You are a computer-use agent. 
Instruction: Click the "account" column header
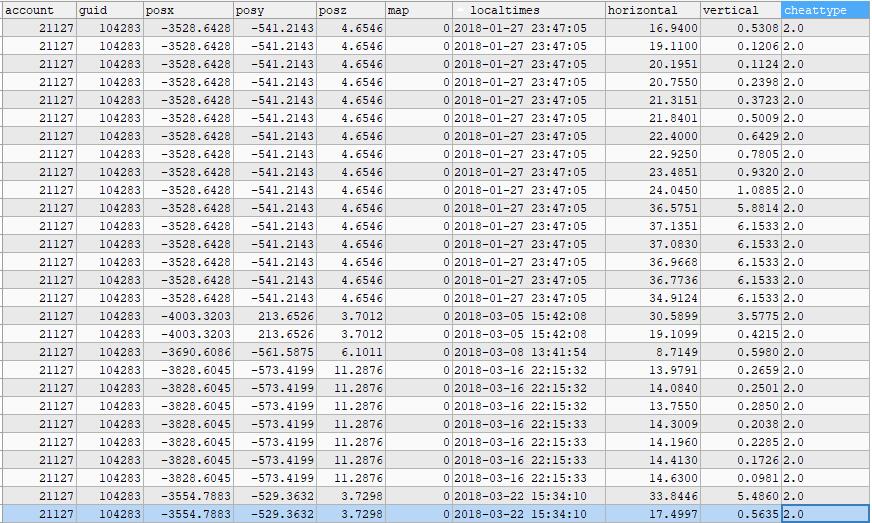tap(38, 10)
